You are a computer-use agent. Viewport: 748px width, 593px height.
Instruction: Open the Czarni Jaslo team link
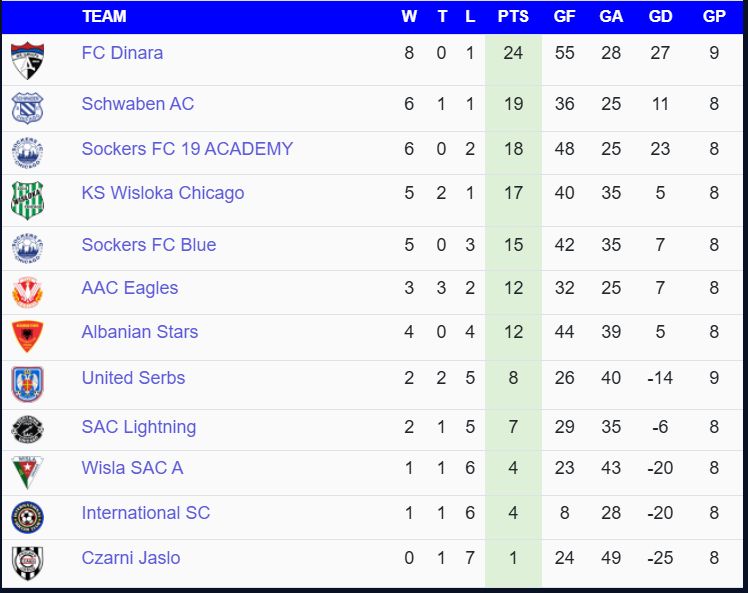point(131,558)
